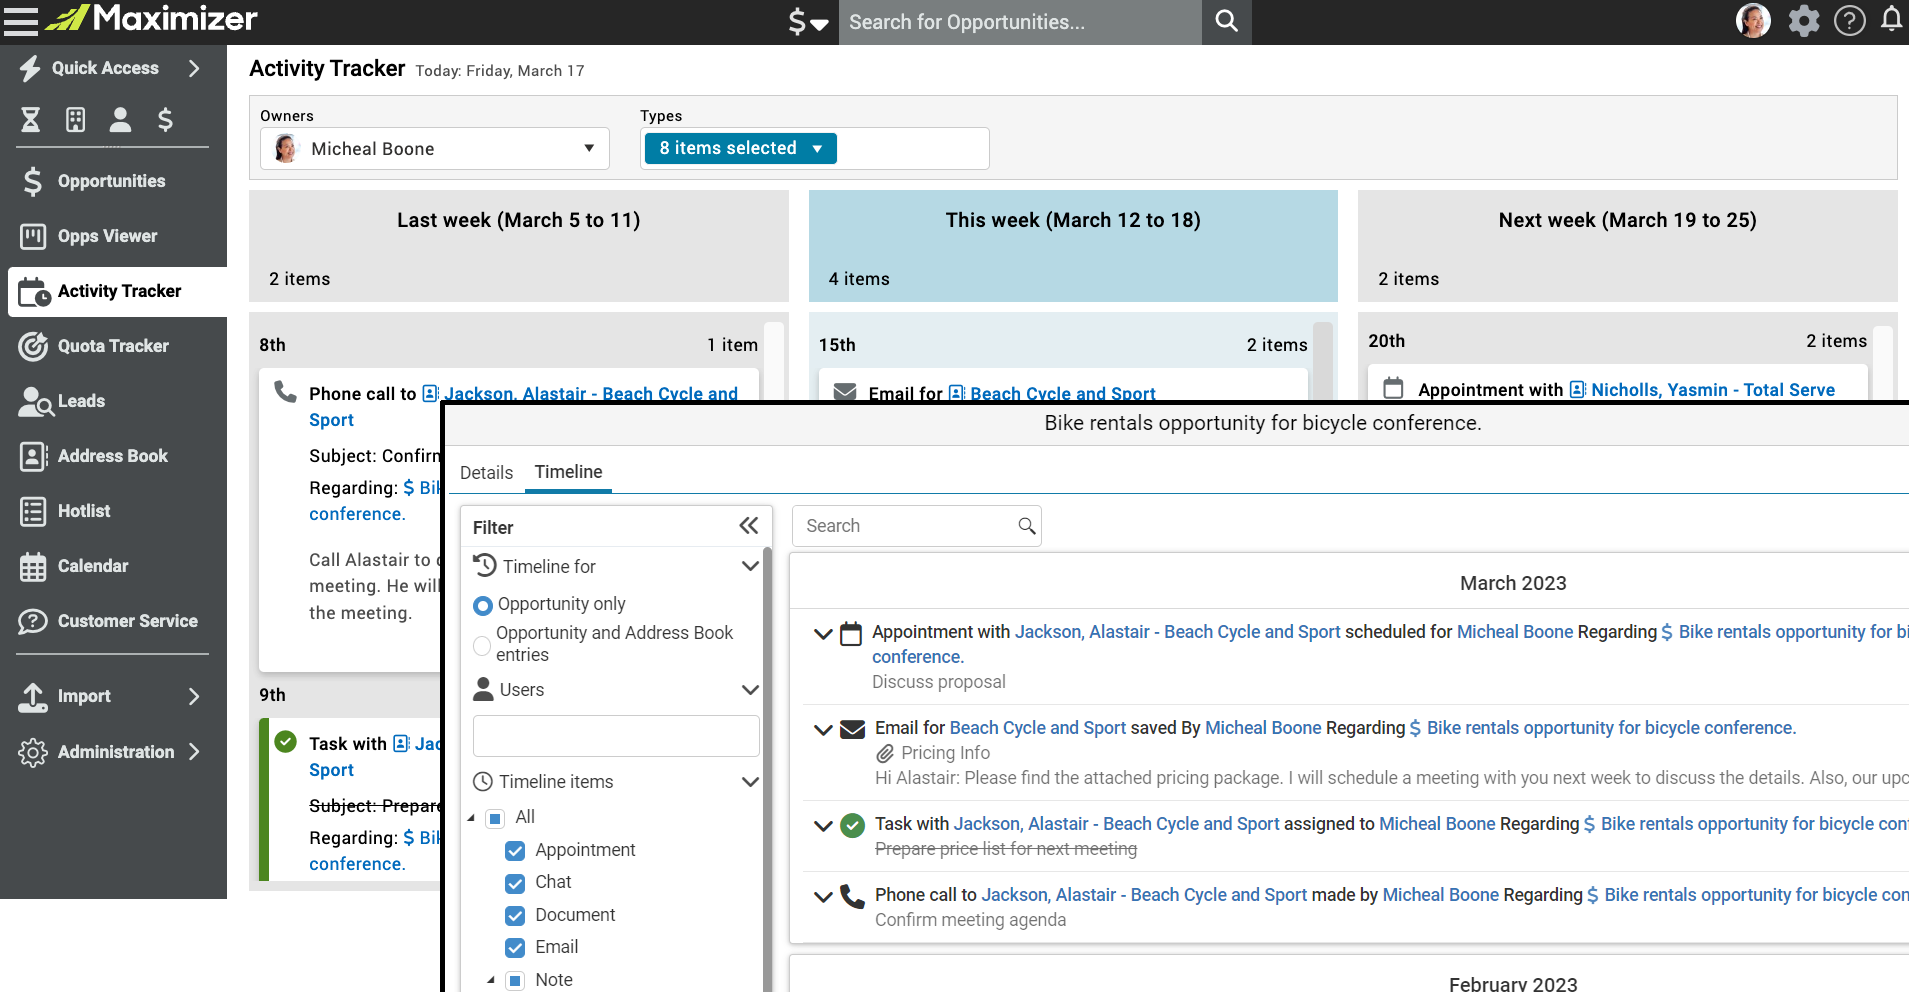Screen dimensions: 1909x992
Task: Click the Users filter input box
Action: [x=616, y=736]
